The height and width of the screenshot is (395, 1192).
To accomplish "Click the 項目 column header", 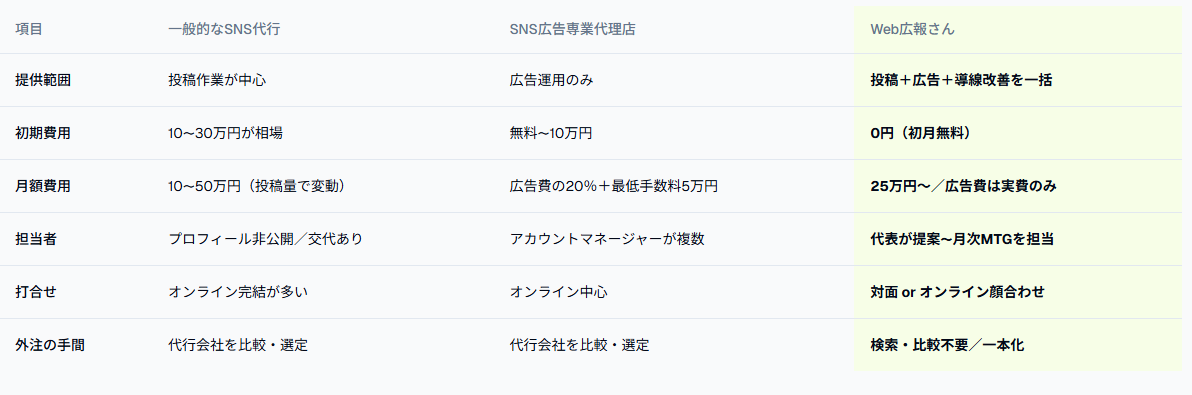I will tap(29, 30).
